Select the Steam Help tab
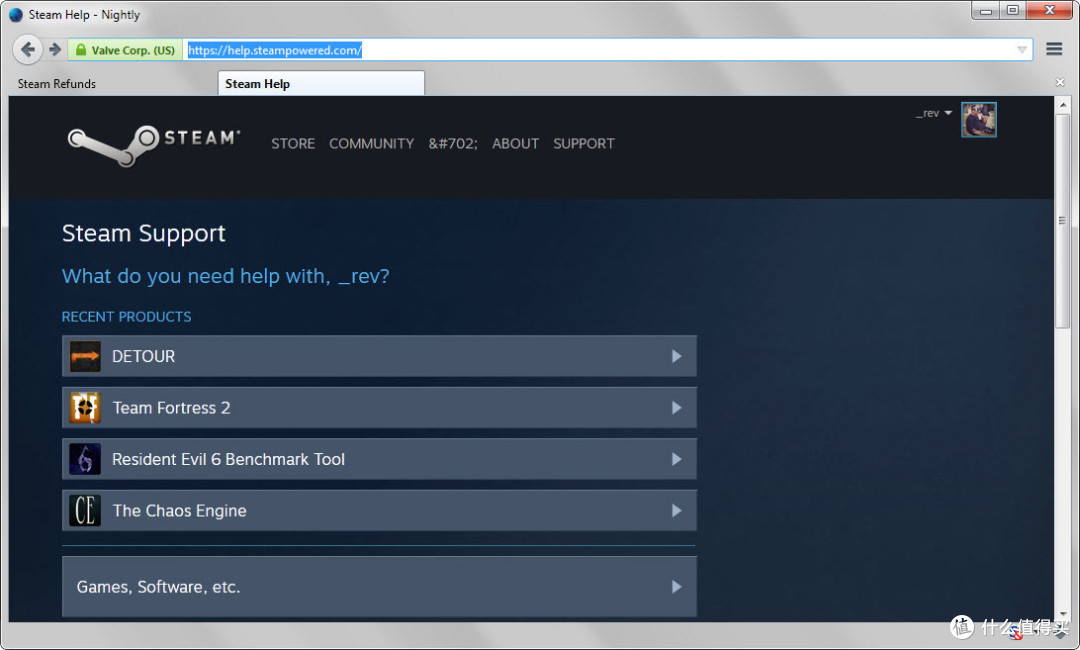 [321, 83]
